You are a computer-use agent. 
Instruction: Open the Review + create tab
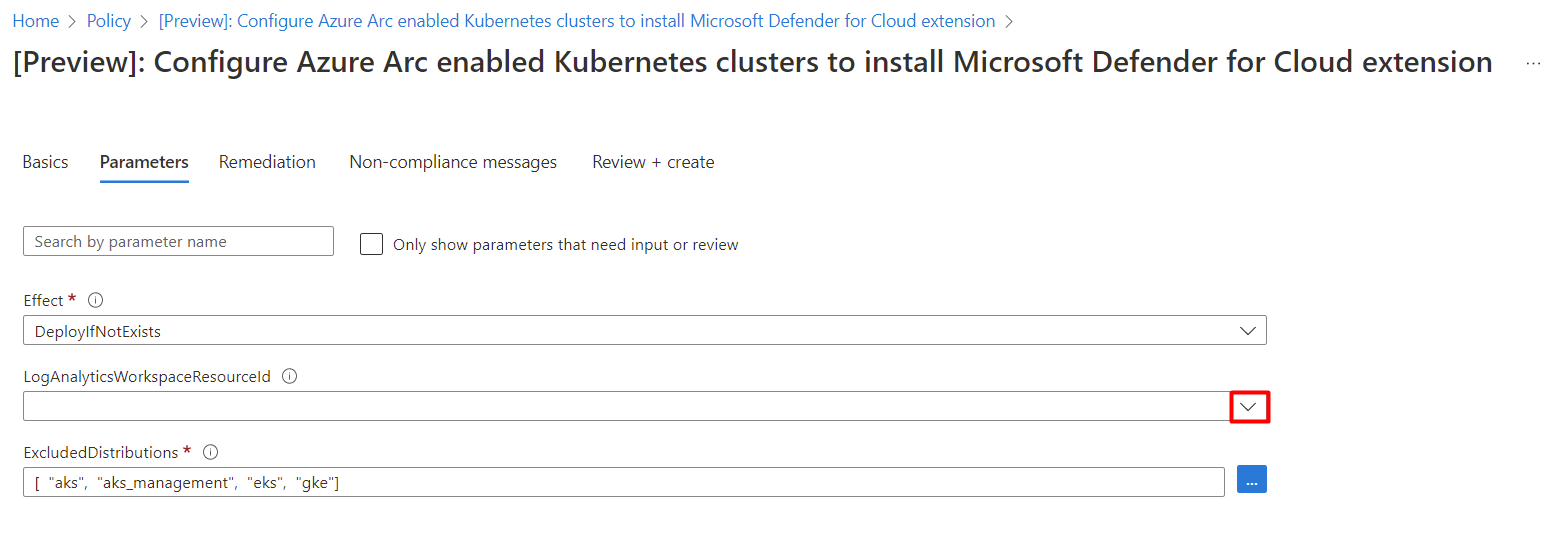click(x=653, y=162)
